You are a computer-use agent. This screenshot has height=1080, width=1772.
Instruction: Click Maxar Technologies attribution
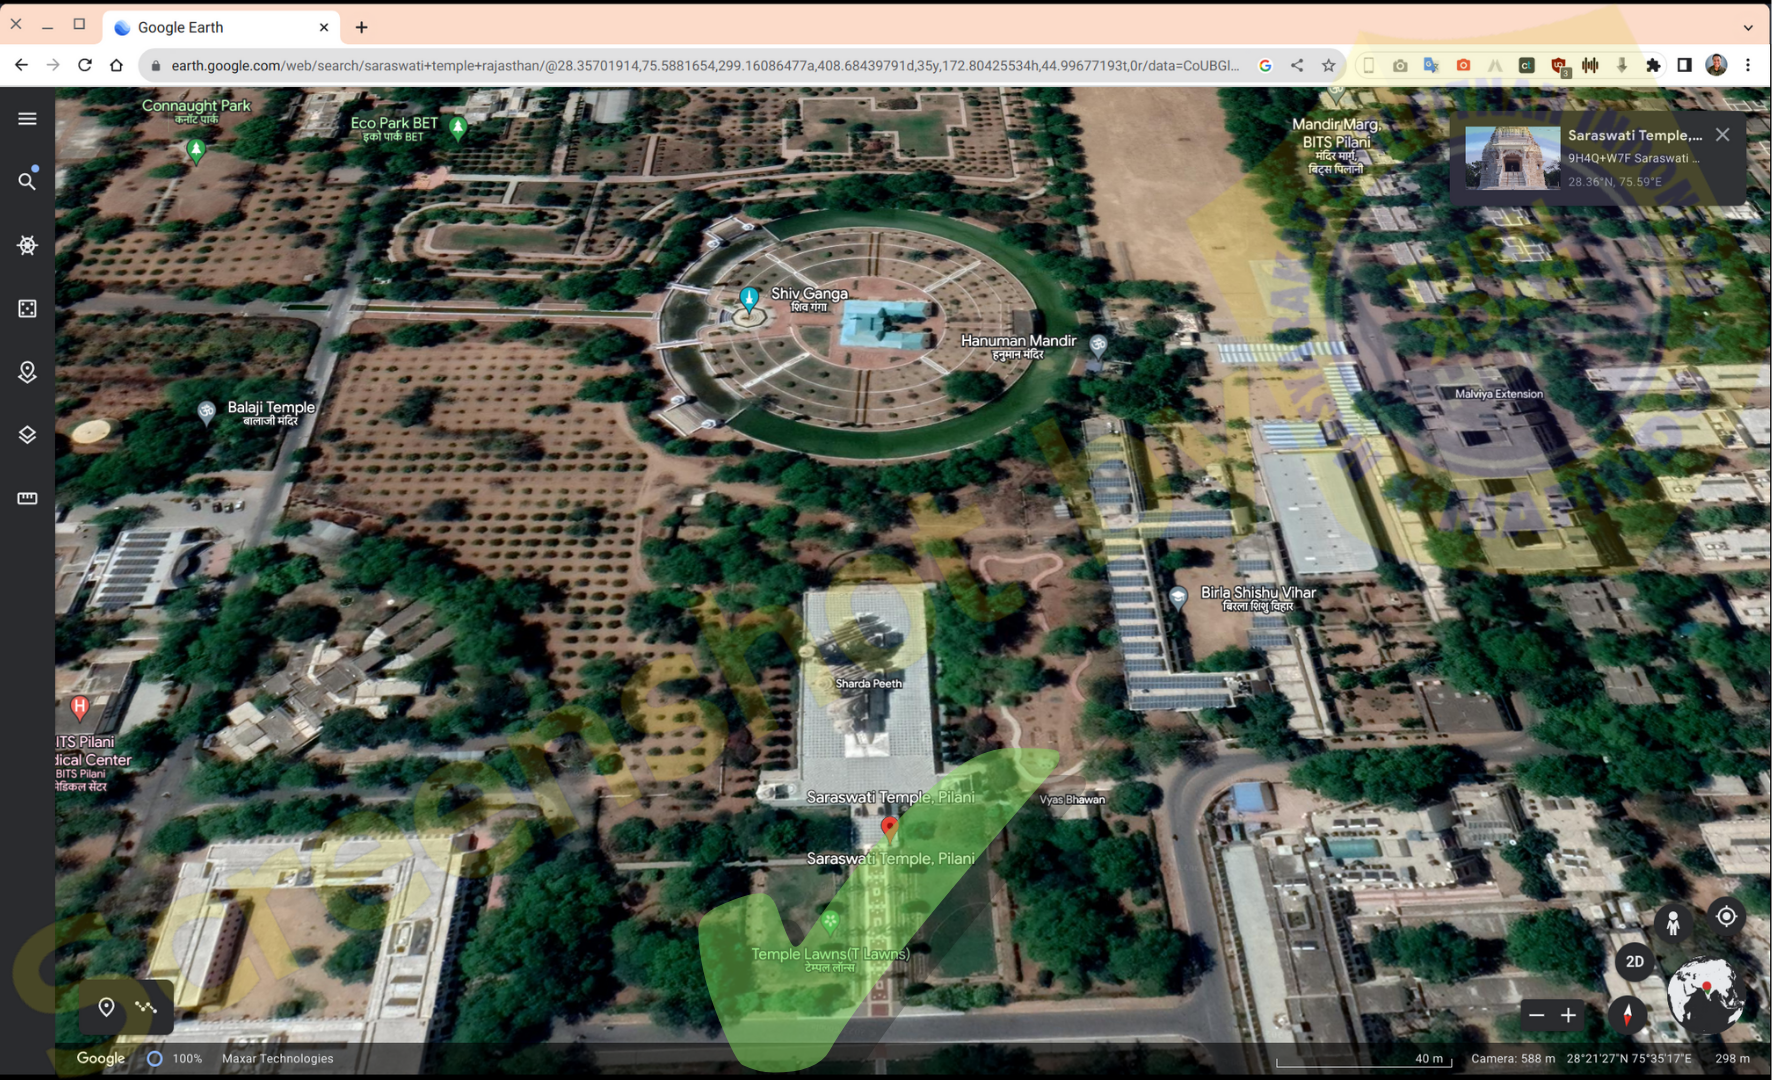277,1059
